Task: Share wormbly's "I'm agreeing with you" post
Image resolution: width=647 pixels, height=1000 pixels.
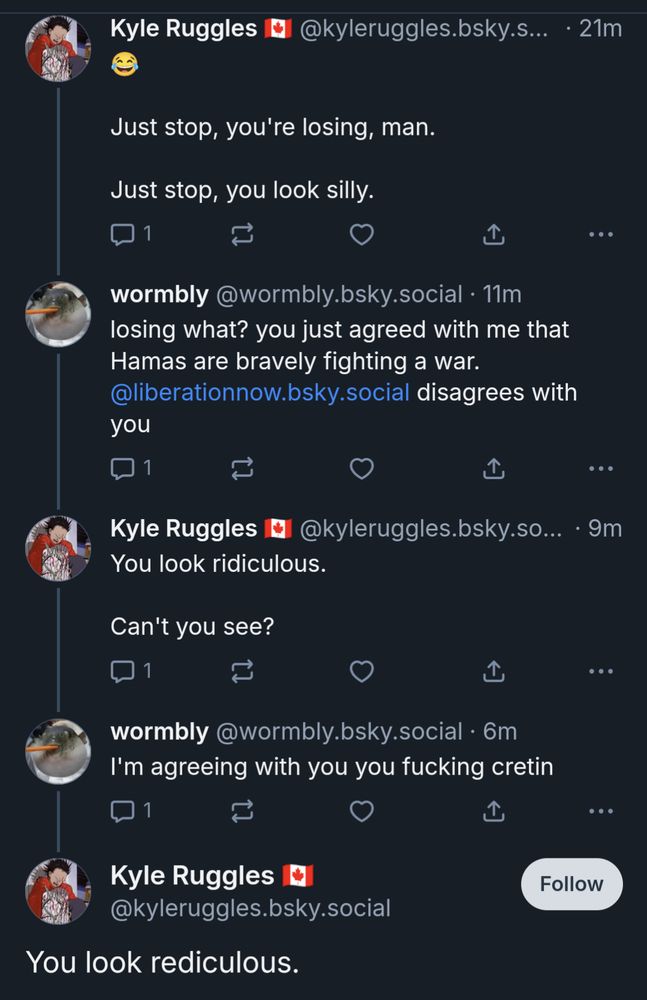Action: click(x=493, y=812)
